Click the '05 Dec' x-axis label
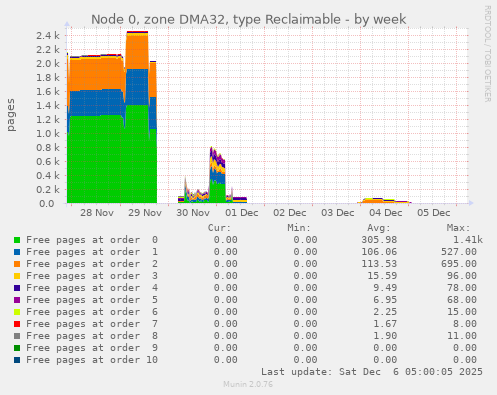 tap(434, 213)
